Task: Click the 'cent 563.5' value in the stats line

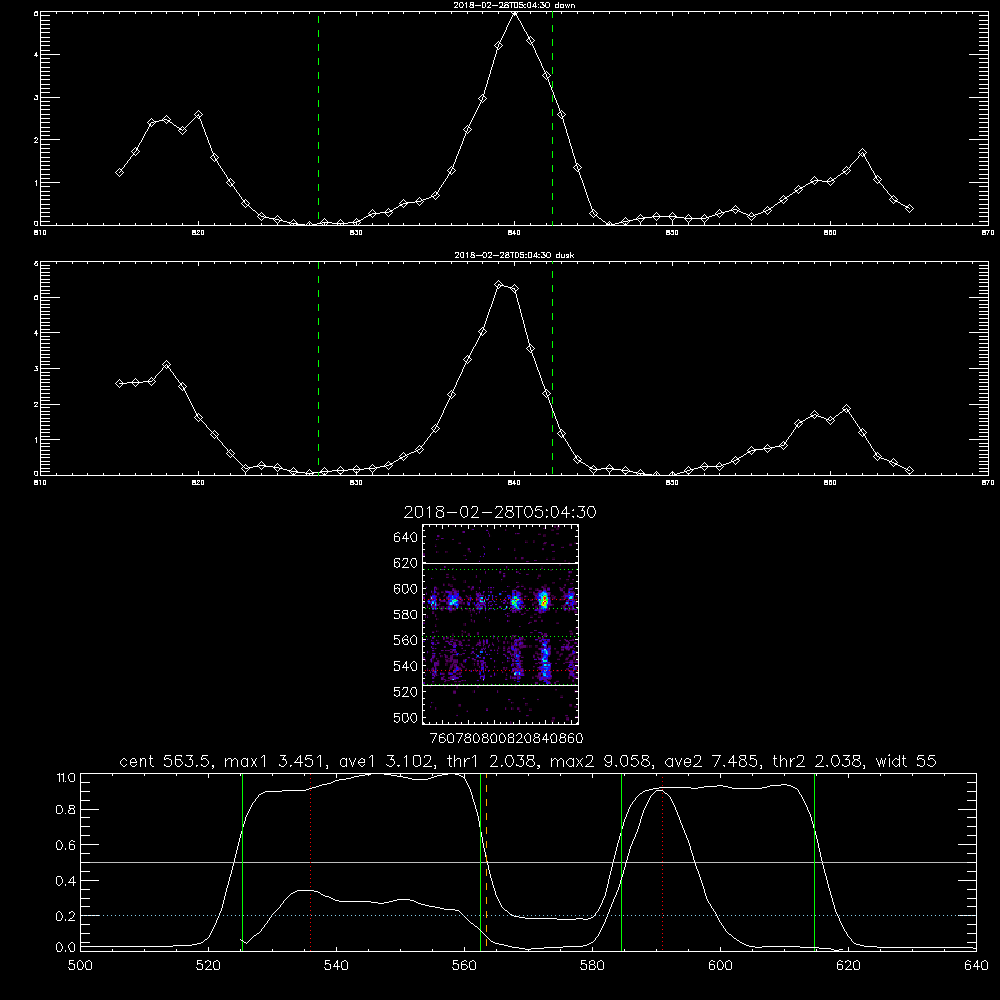Action: pyautogui.click(x=165, y=761)
